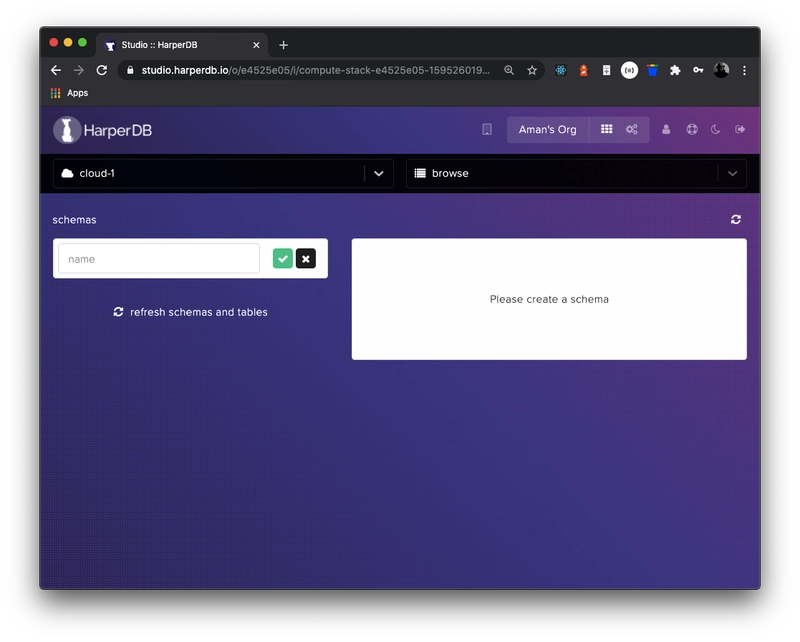Open a new browser tab

coord(284,45)
